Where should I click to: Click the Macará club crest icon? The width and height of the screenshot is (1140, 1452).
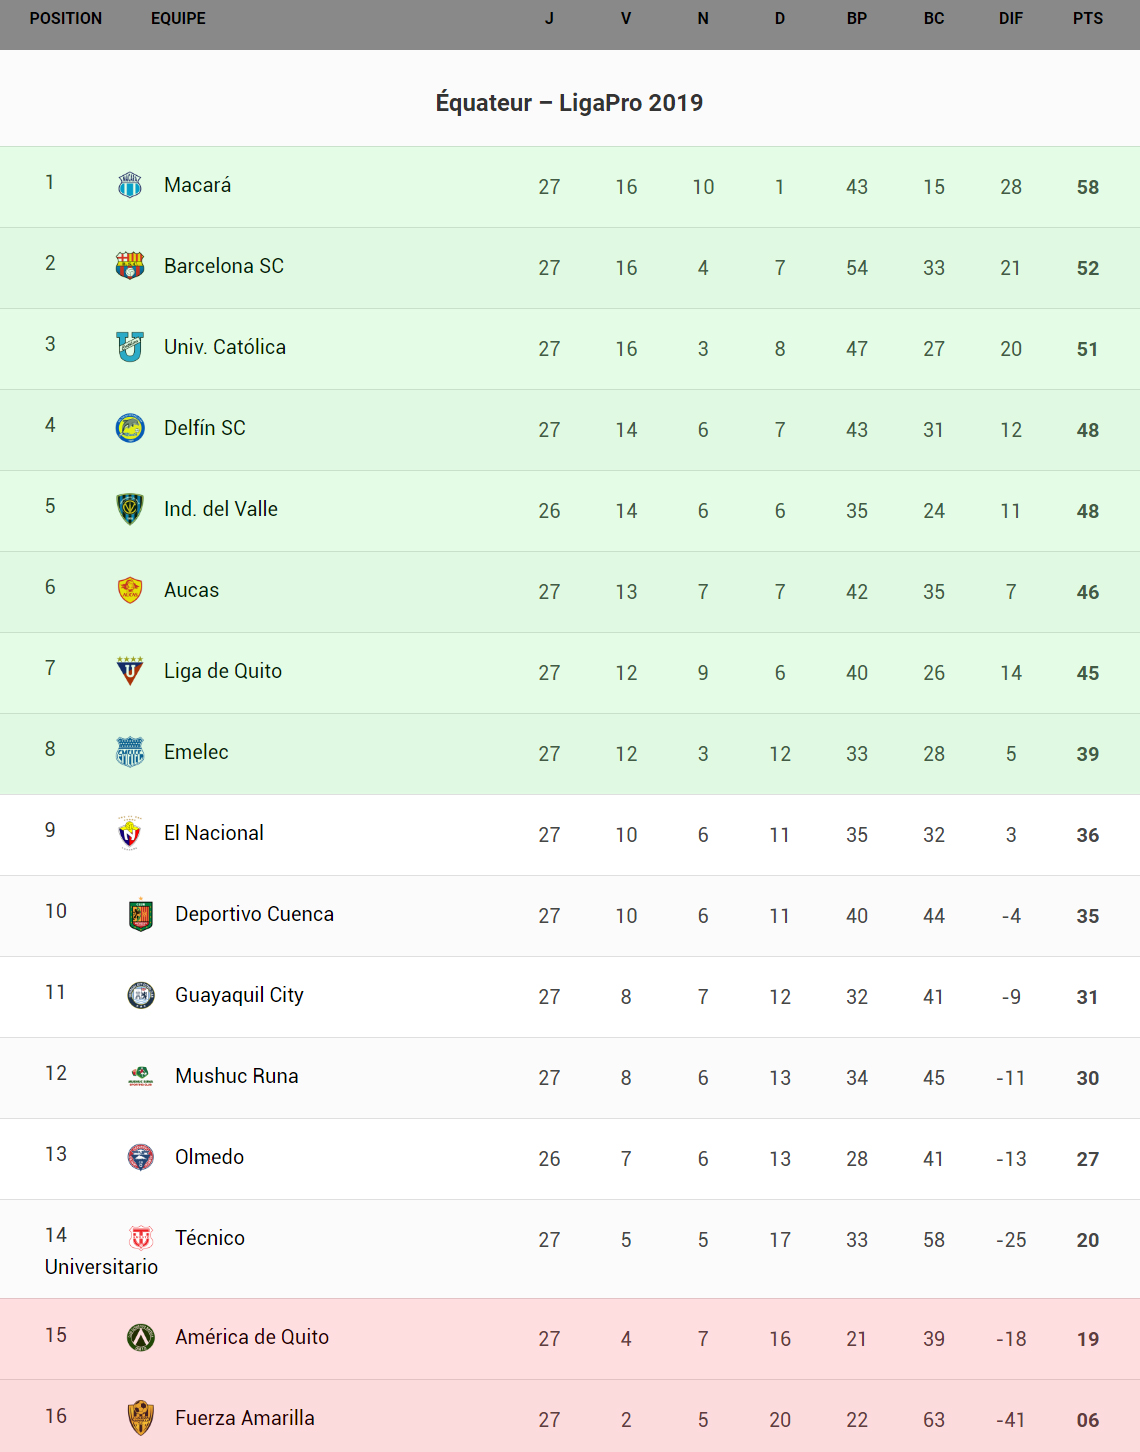coord(130,185)
